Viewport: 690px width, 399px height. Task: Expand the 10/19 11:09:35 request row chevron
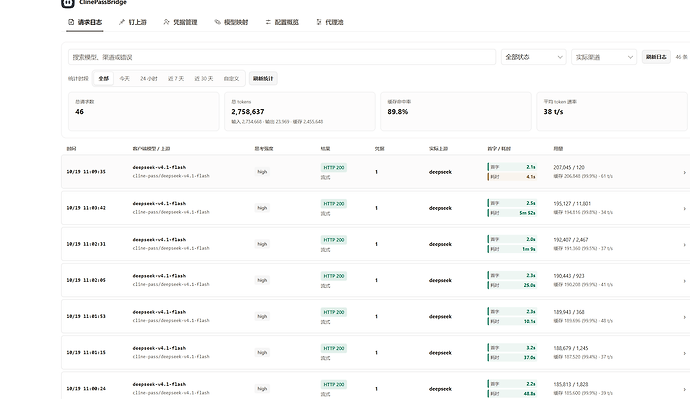point(684,172)
